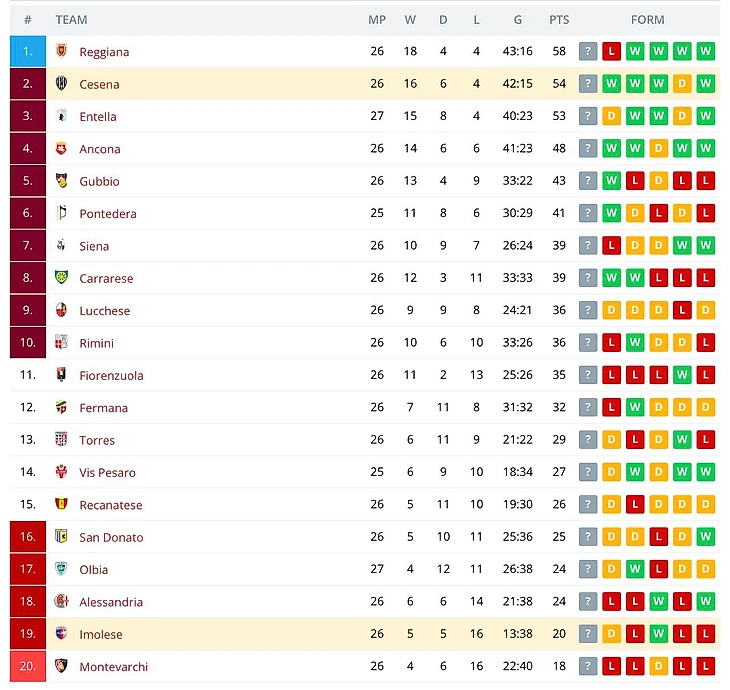Image resolution: width=730 pixels, height=690 pixels.
Task: Click rank 20 position badge for Montevarchi
Action: click(28, 666)
